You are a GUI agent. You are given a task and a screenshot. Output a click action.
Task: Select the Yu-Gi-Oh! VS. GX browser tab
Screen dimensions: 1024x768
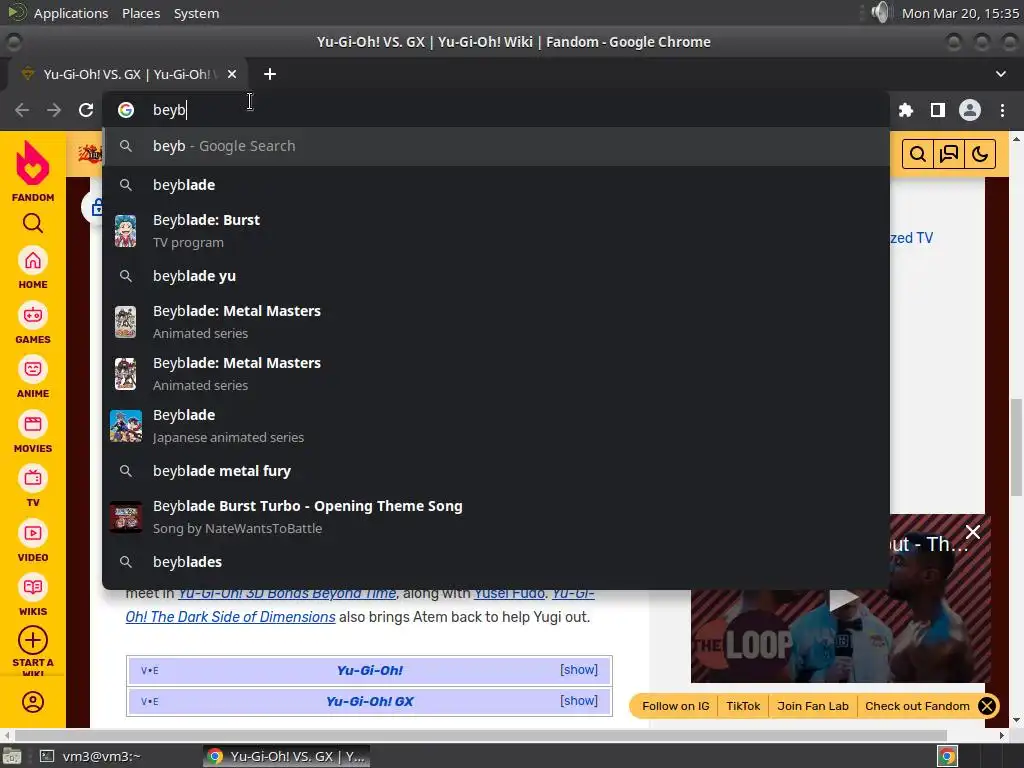(x=127, y=74)
